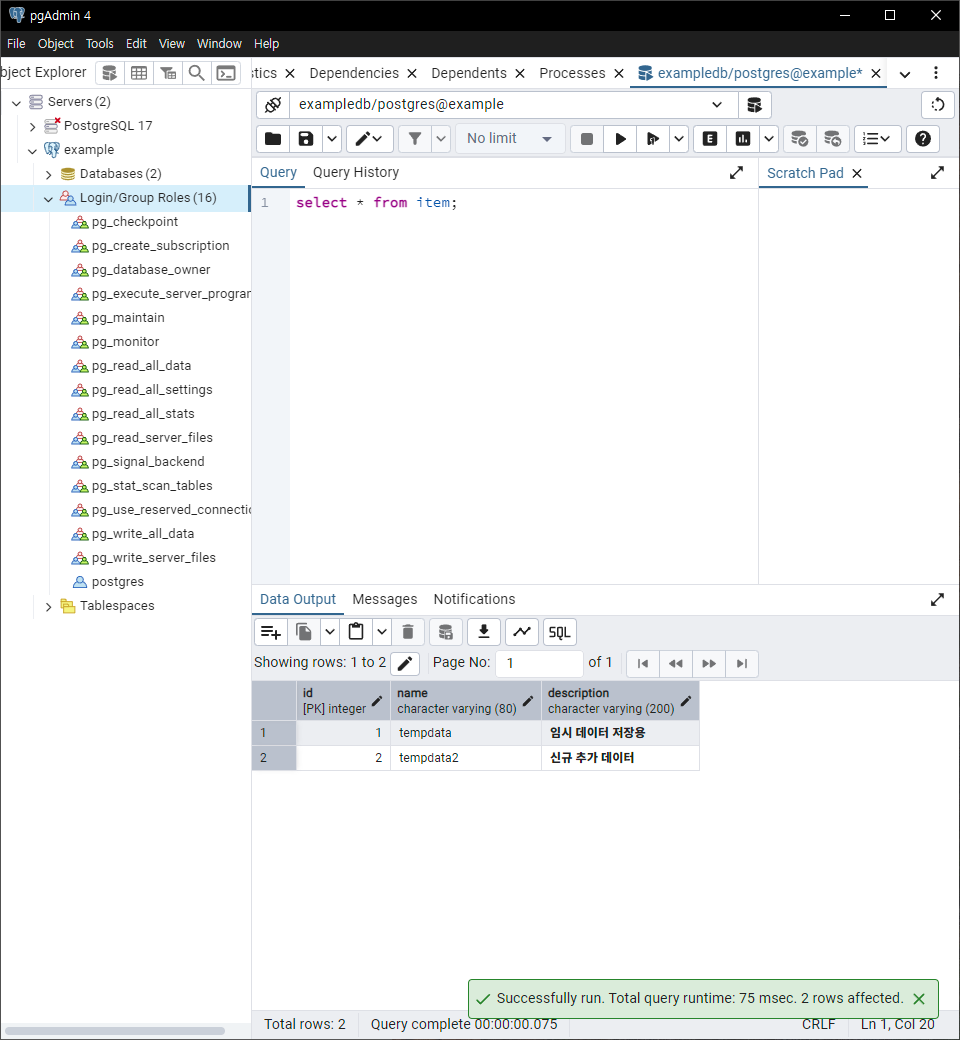The height and width of the screenshot is (1040, 960).
Task: Open the paste options dropdown in Data Output
Action: pyautogui.click(x=382, y=632)
